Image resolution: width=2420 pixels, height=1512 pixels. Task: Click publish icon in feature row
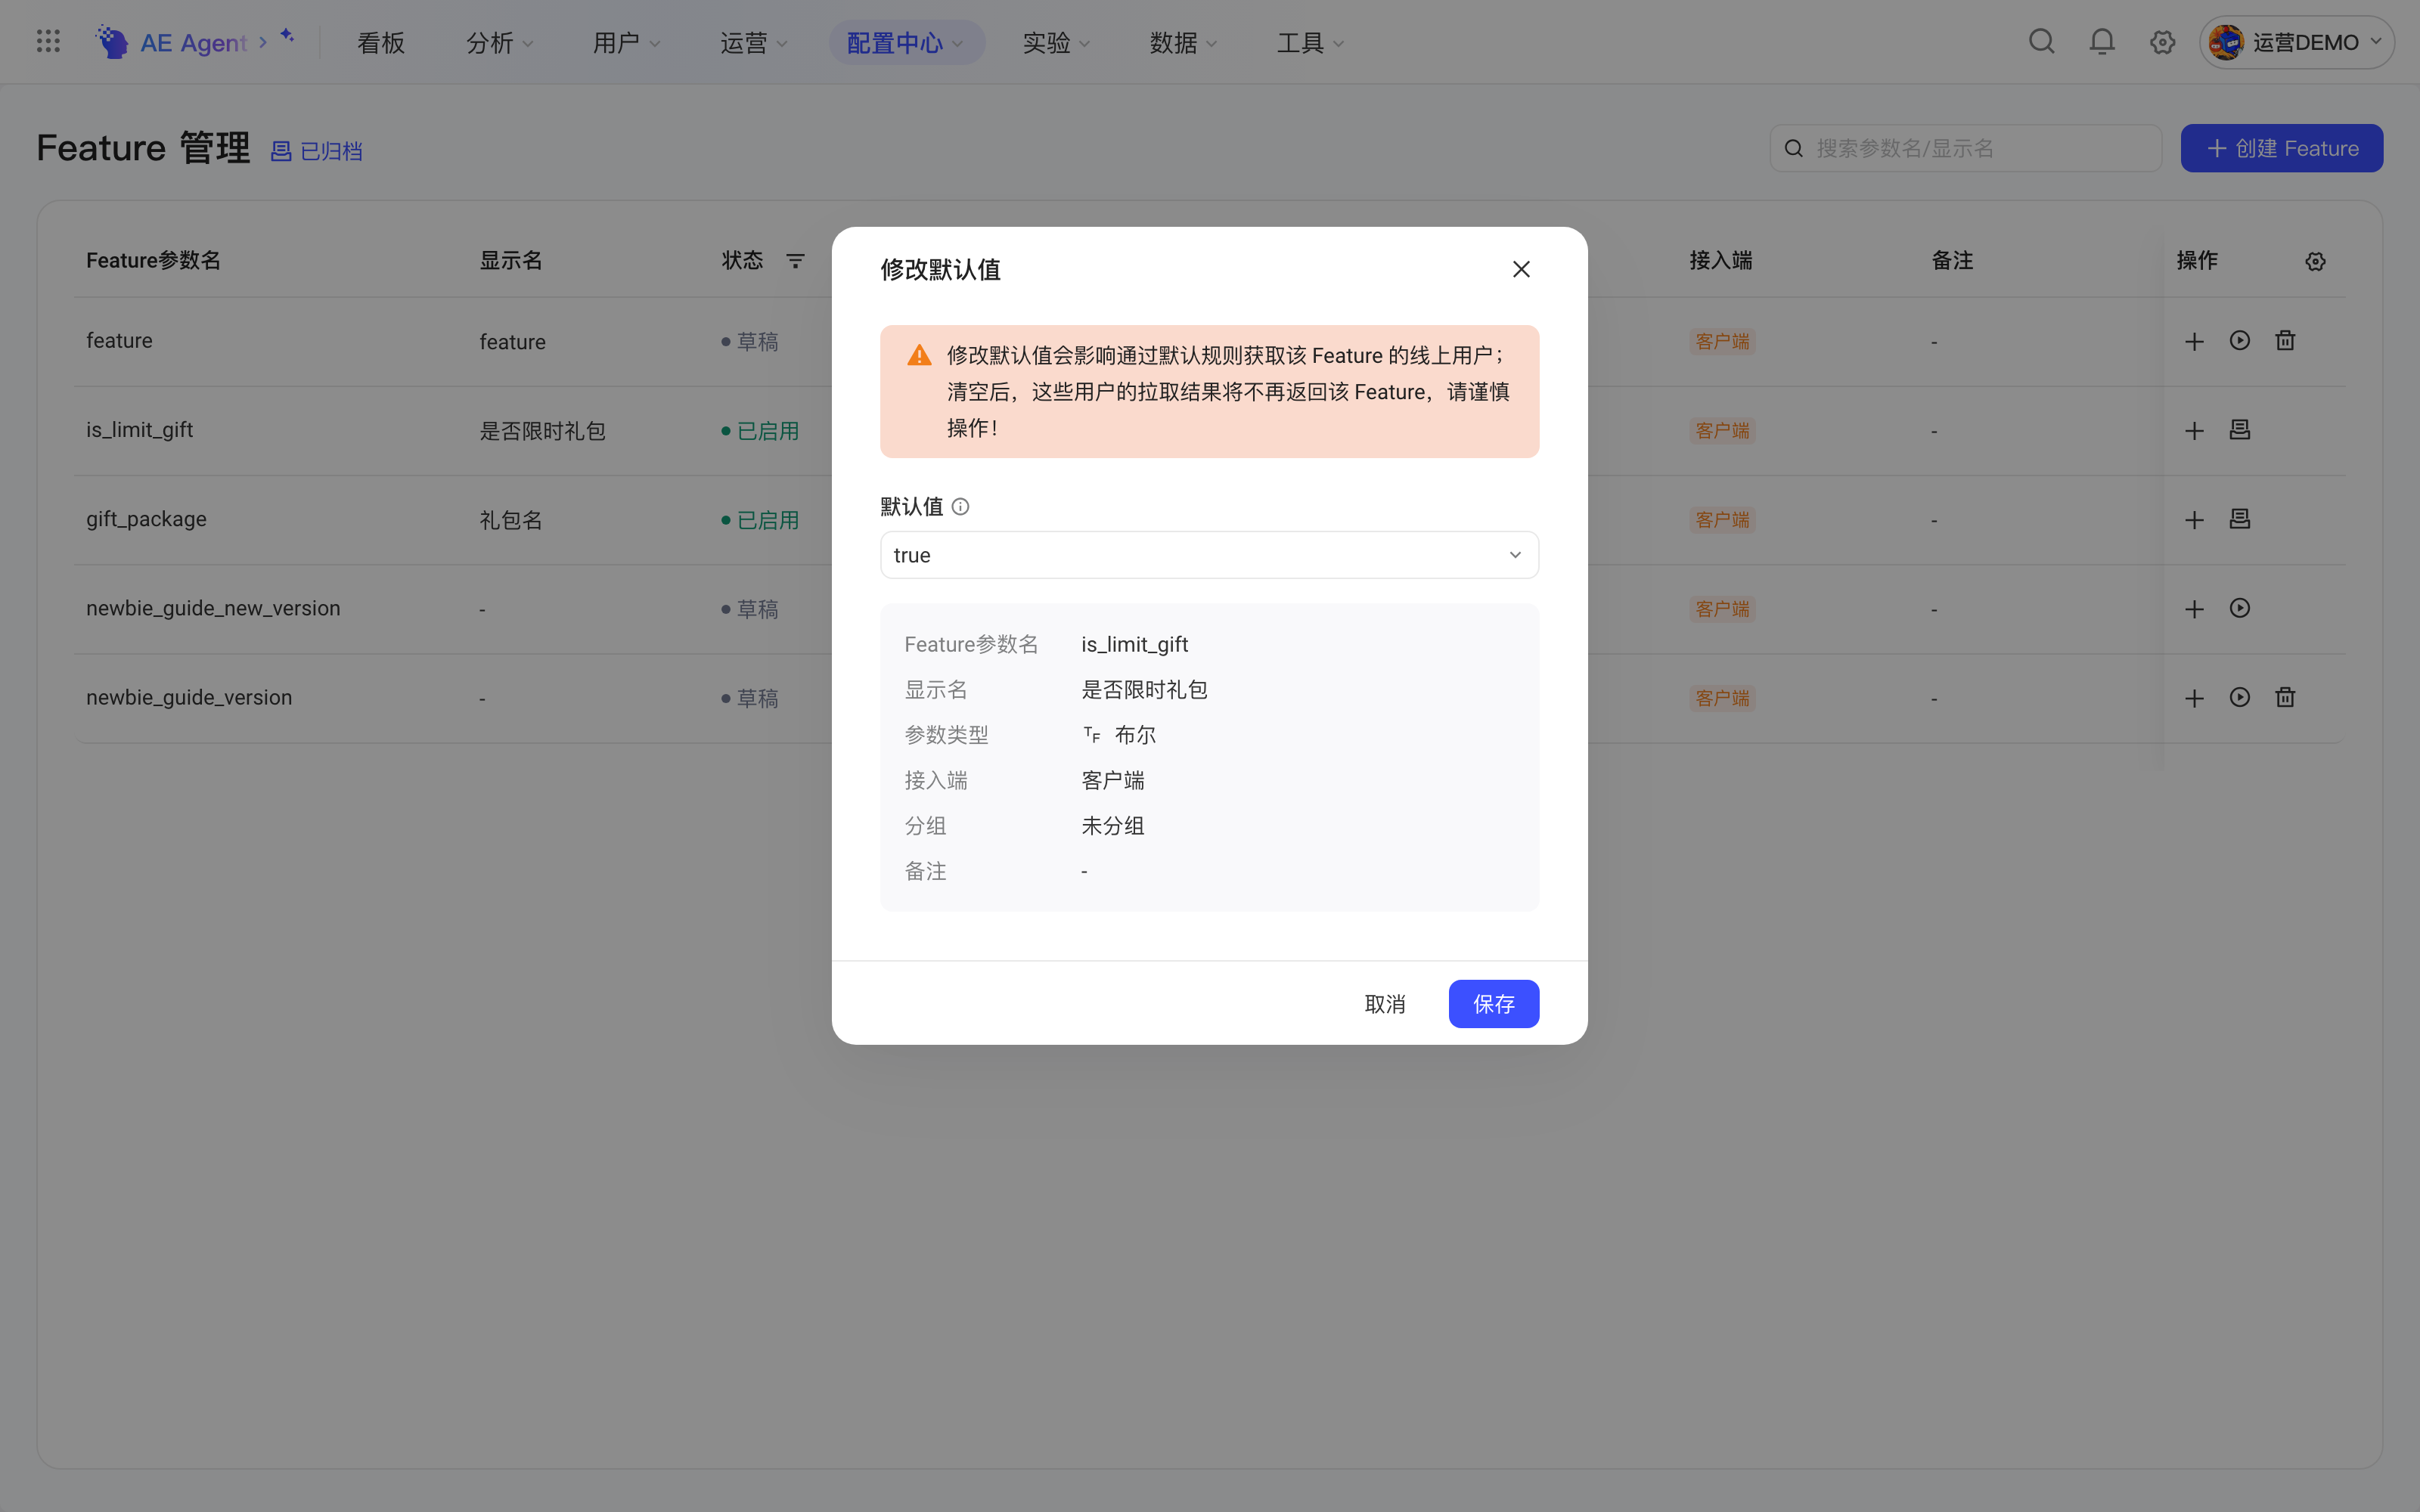2240,341
